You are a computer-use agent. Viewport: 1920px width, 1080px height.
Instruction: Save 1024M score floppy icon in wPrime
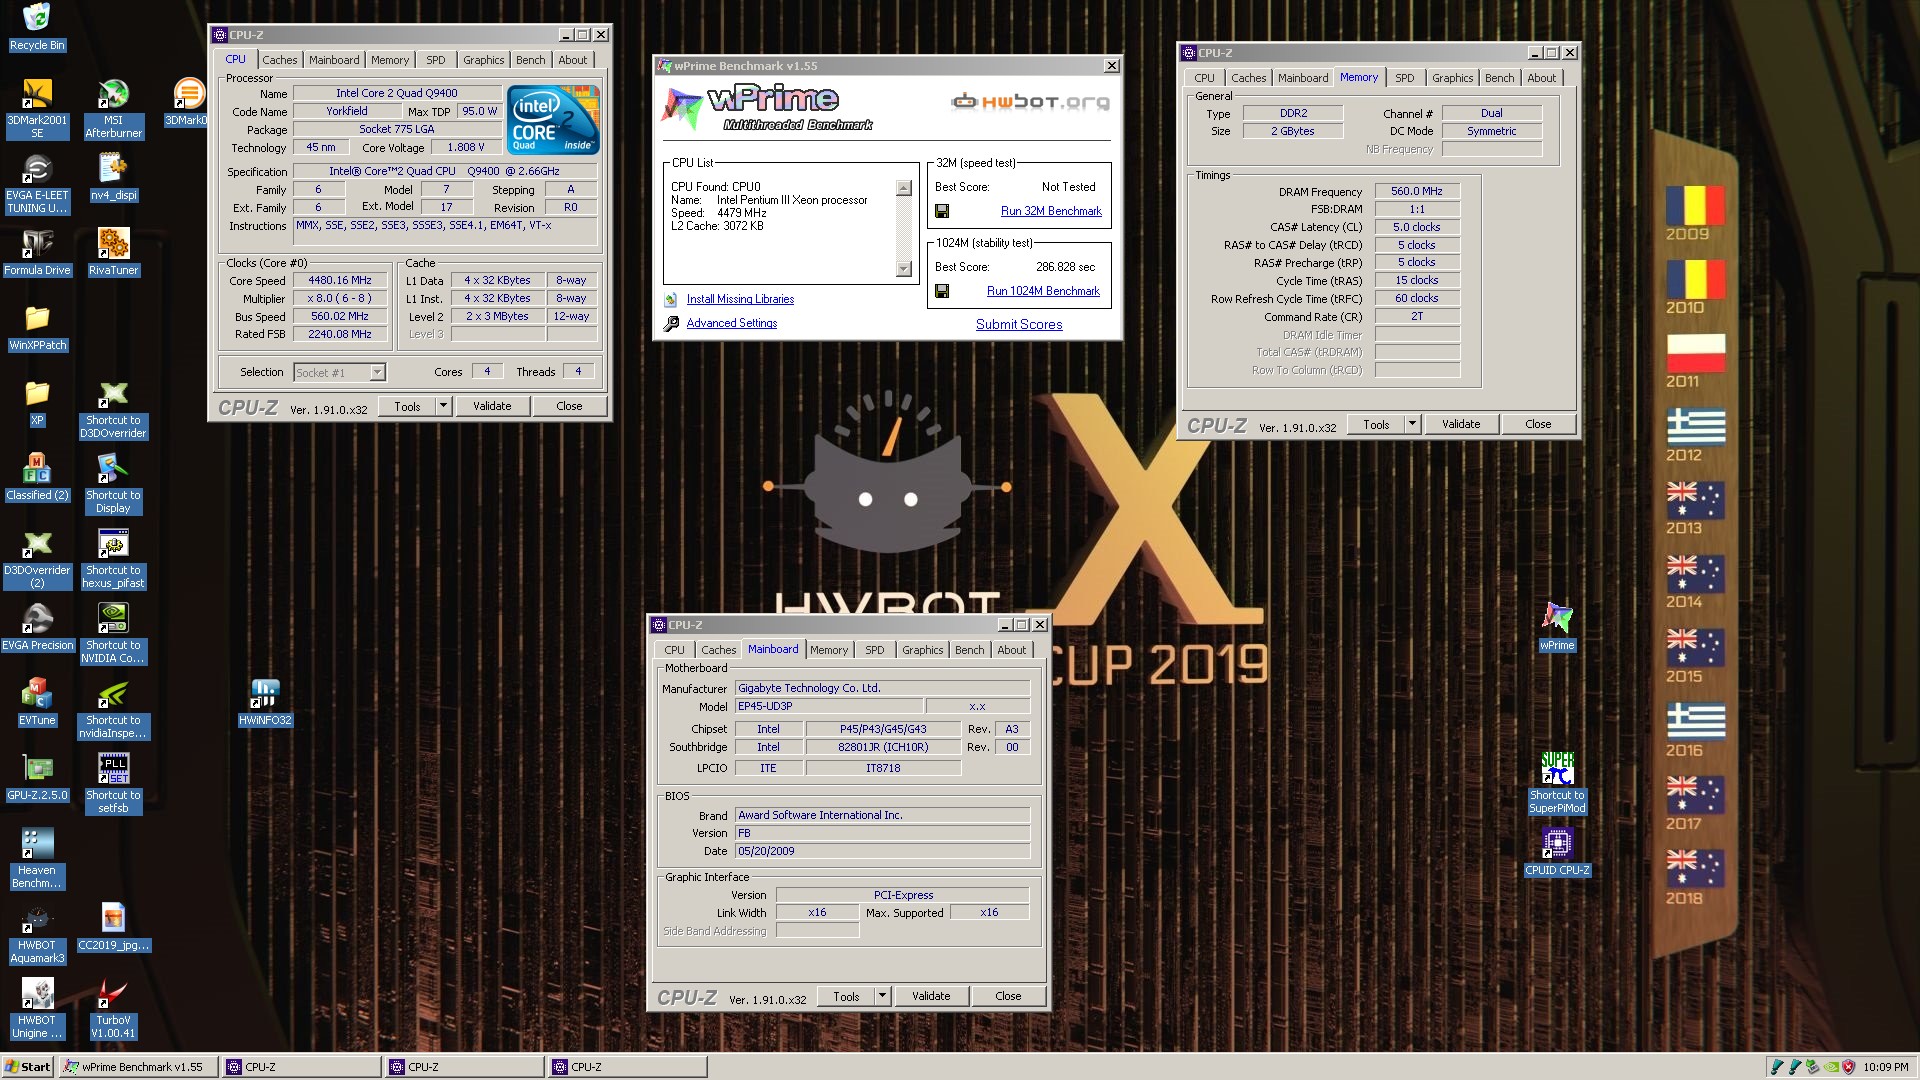point(942,291)
